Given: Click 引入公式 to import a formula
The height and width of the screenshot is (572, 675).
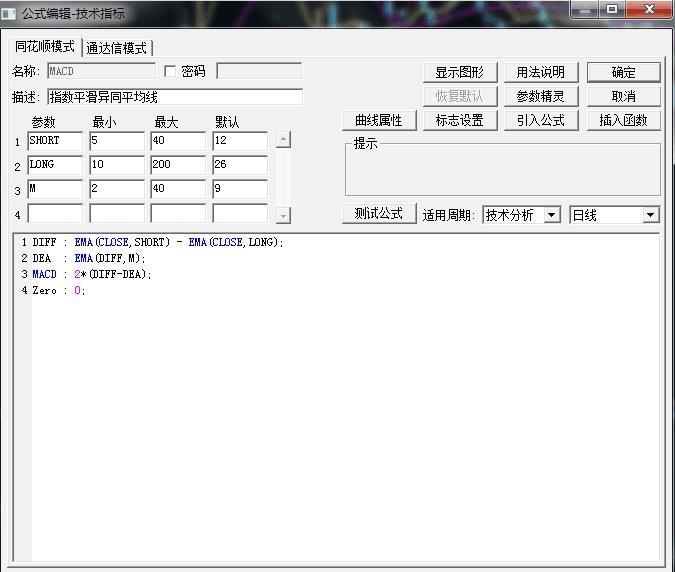Looking at the screenshot, I should (541, 120).
